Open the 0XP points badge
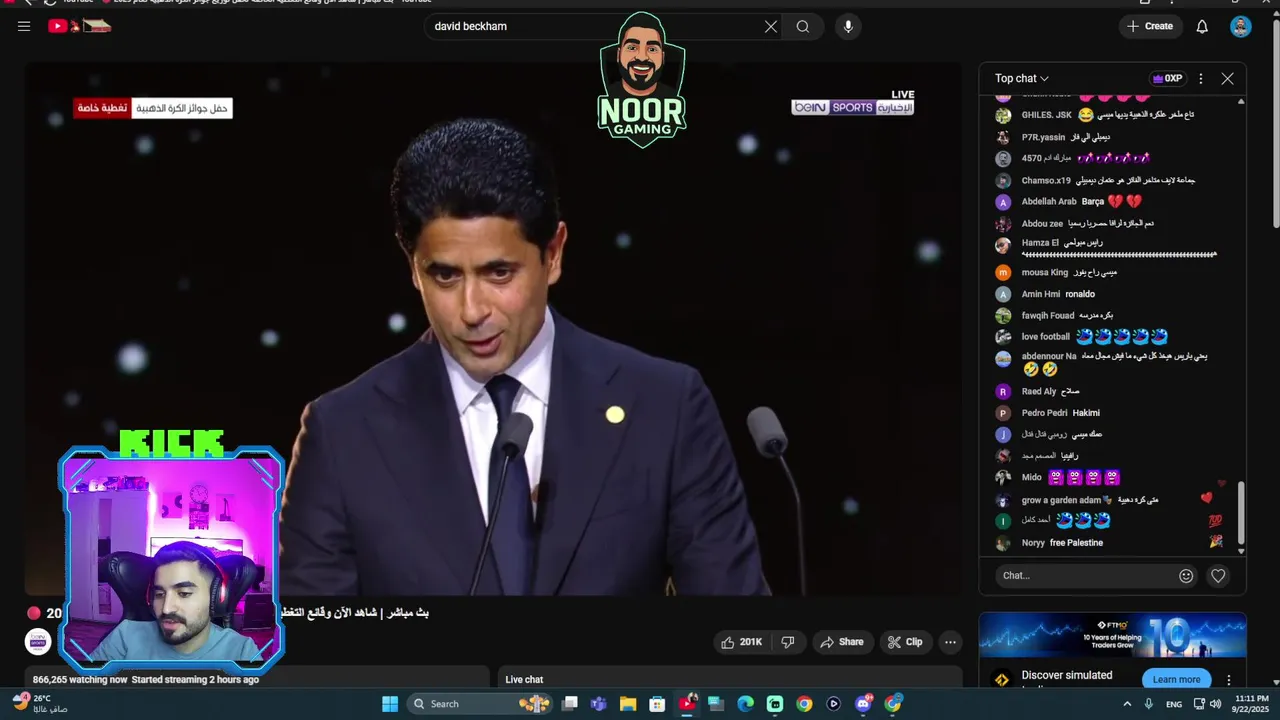The image size is (1280, 720). click(1167, 79)
